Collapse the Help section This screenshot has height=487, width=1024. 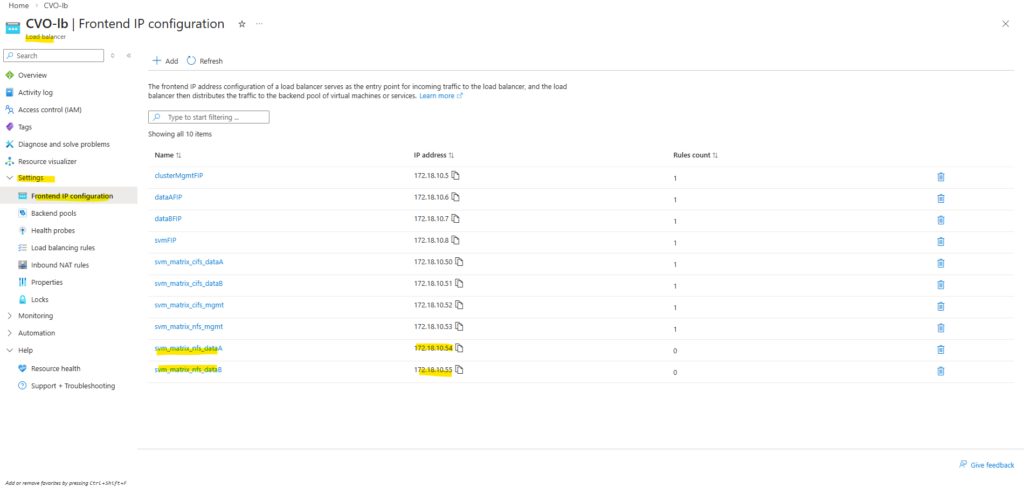[9, 351]
